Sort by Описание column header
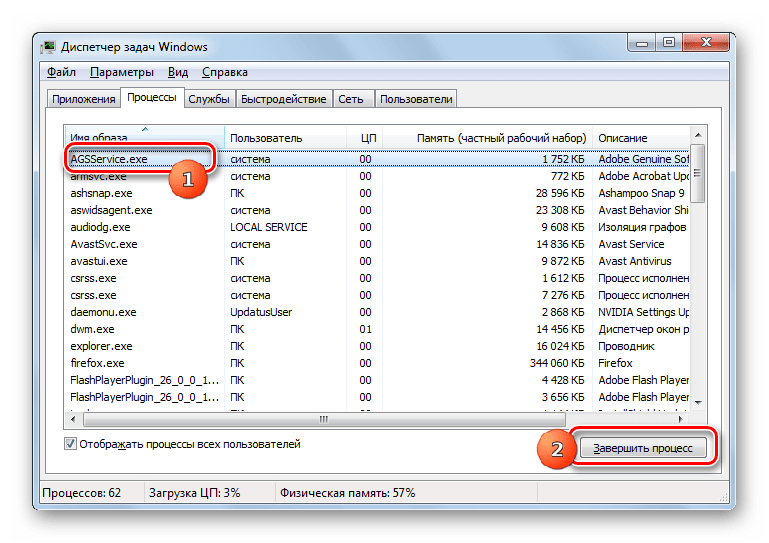 point(641,138)
